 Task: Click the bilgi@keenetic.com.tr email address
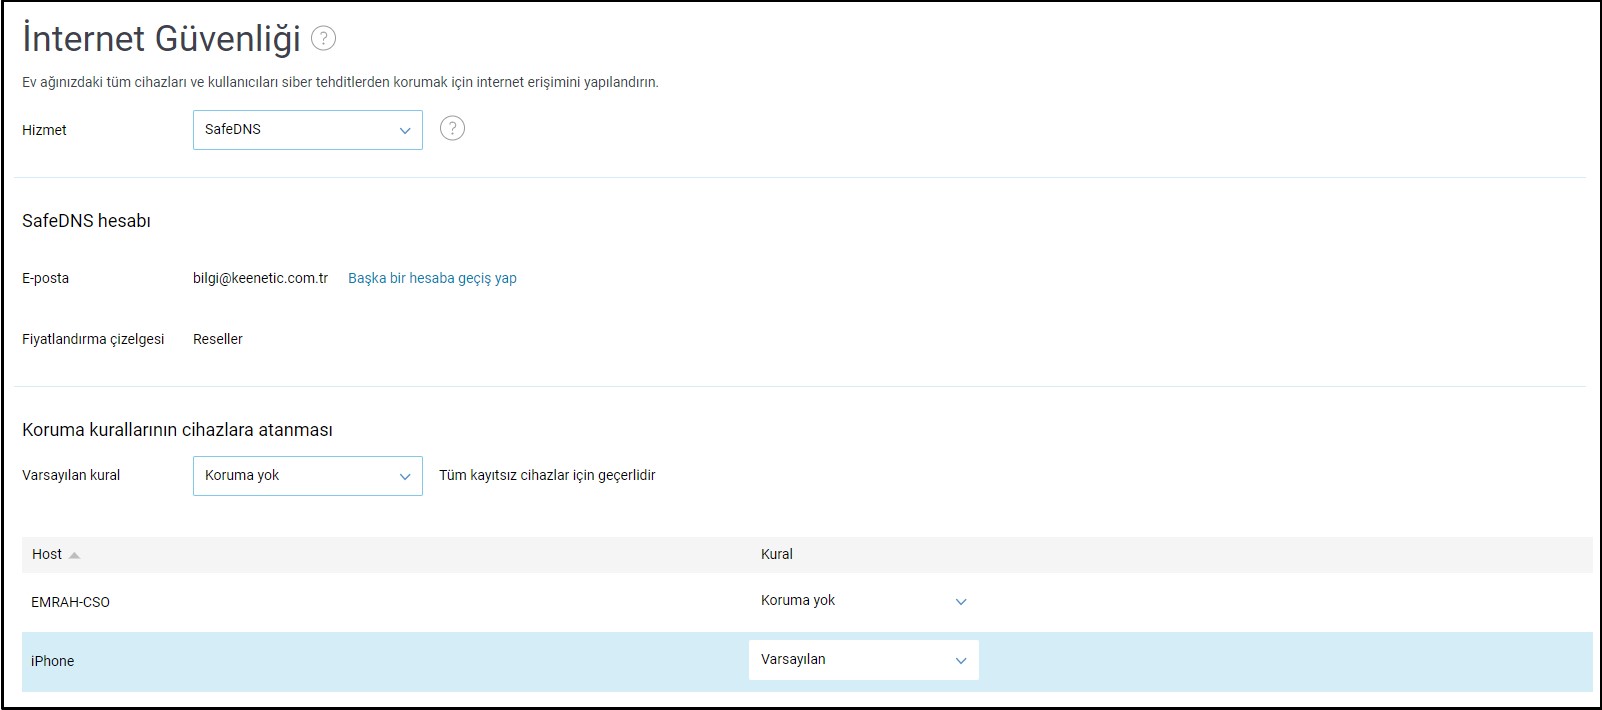point(260,278)
